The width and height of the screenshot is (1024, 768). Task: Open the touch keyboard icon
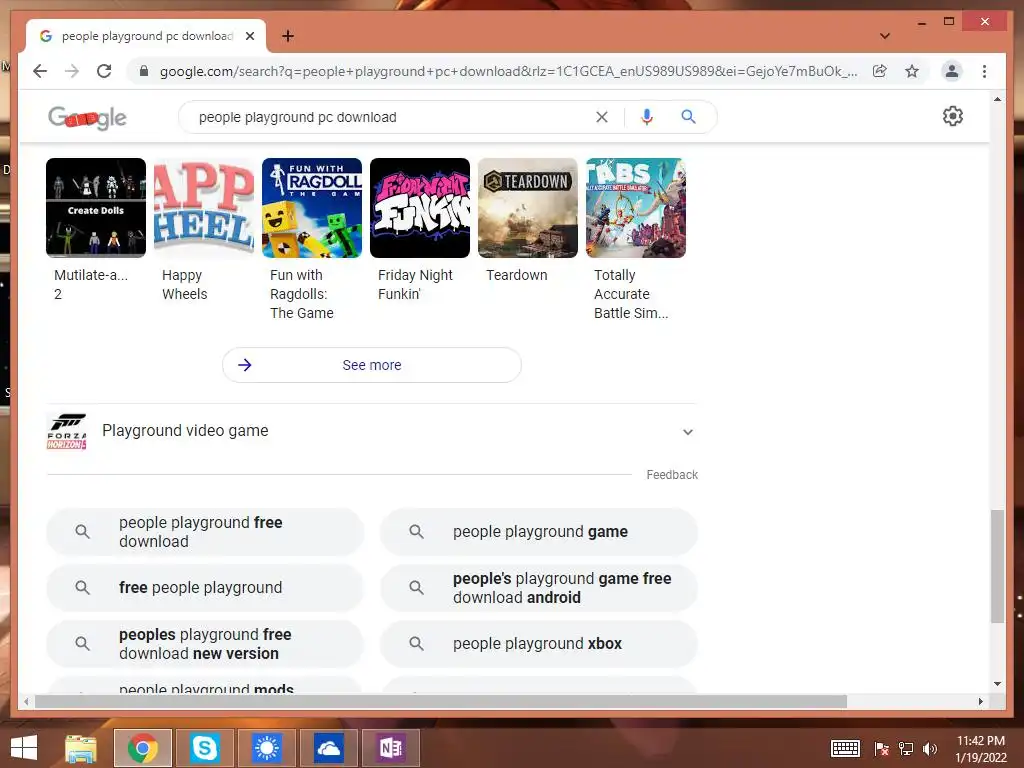tap(845, 748)
